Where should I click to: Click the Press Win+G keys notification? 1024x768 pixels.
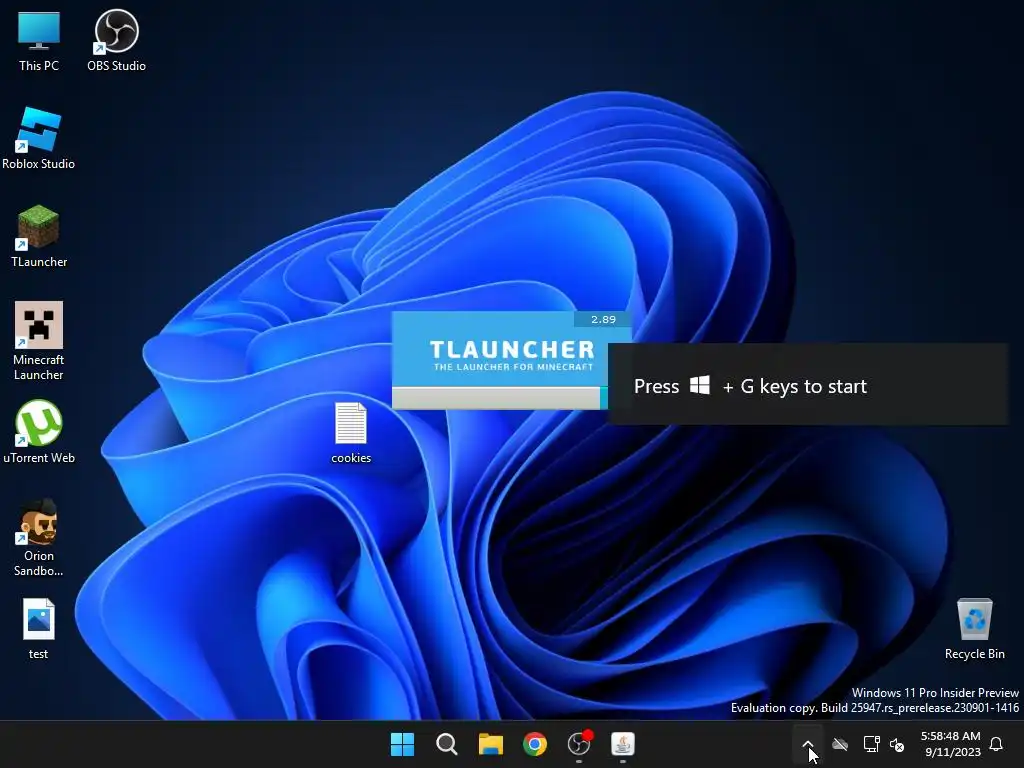coord(808,385)
